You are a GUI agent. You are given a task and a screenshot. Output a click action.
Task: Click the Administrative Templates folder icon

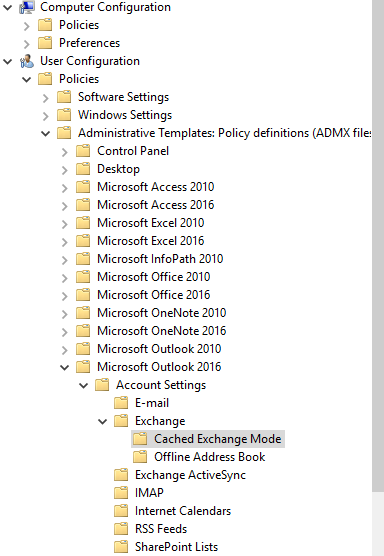(x=64, y=133)
